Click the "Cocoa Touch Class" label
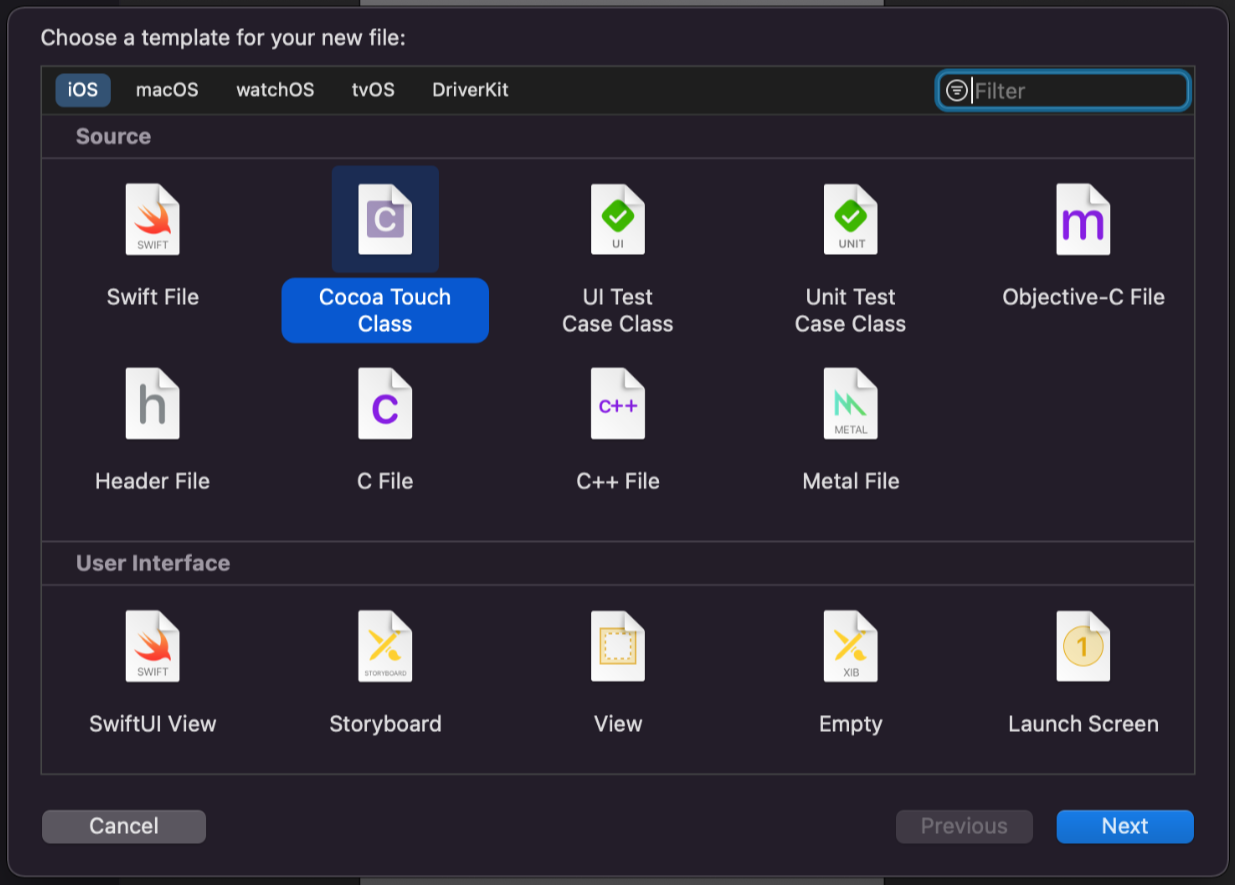 385,310
